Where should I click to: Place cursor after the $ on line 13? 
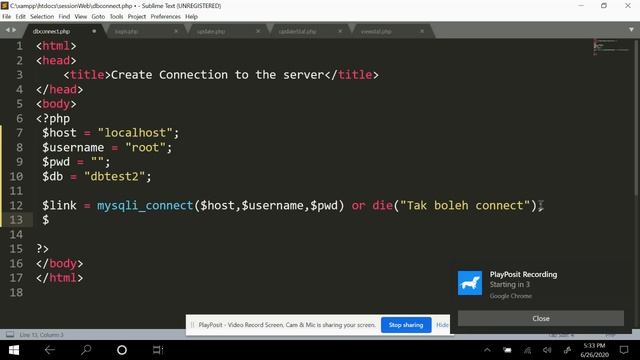click(x=50, y=220)
